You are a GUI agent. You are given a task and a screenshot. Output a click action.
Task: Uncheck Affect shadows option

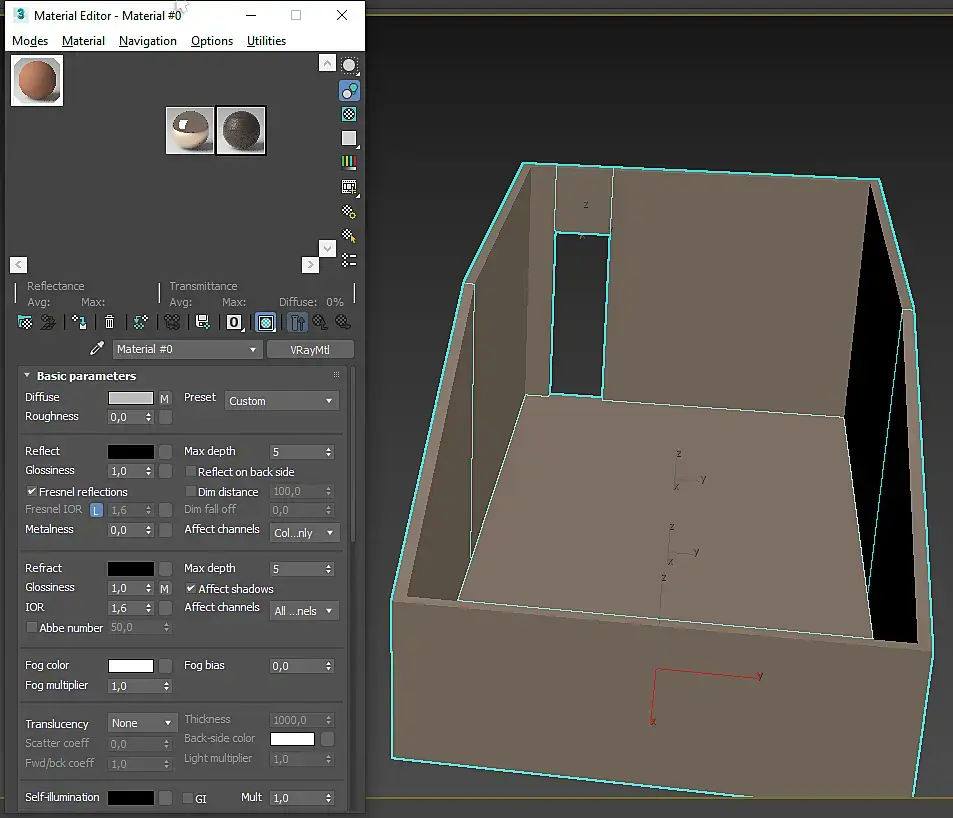[191, 589]
